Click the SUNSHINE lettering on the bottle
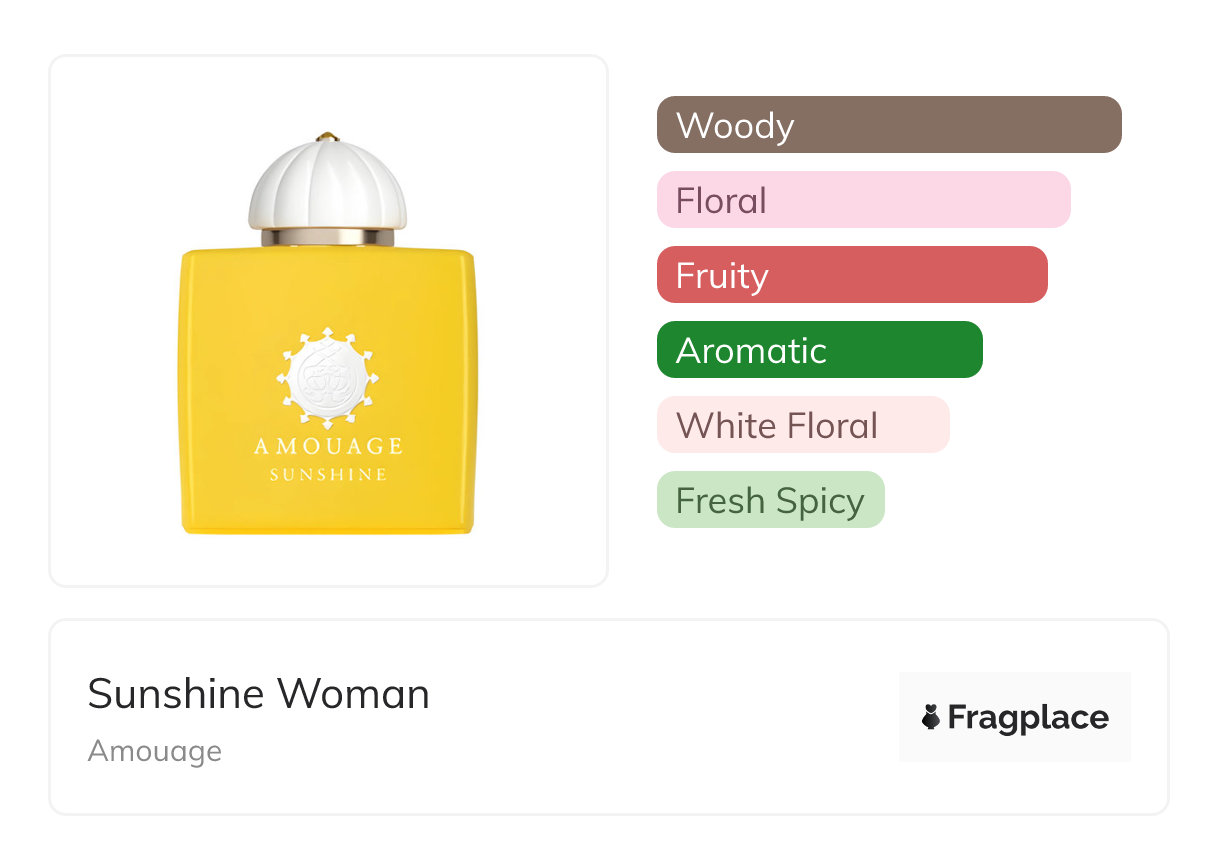1218x864 pixels. tap(328, 474)
